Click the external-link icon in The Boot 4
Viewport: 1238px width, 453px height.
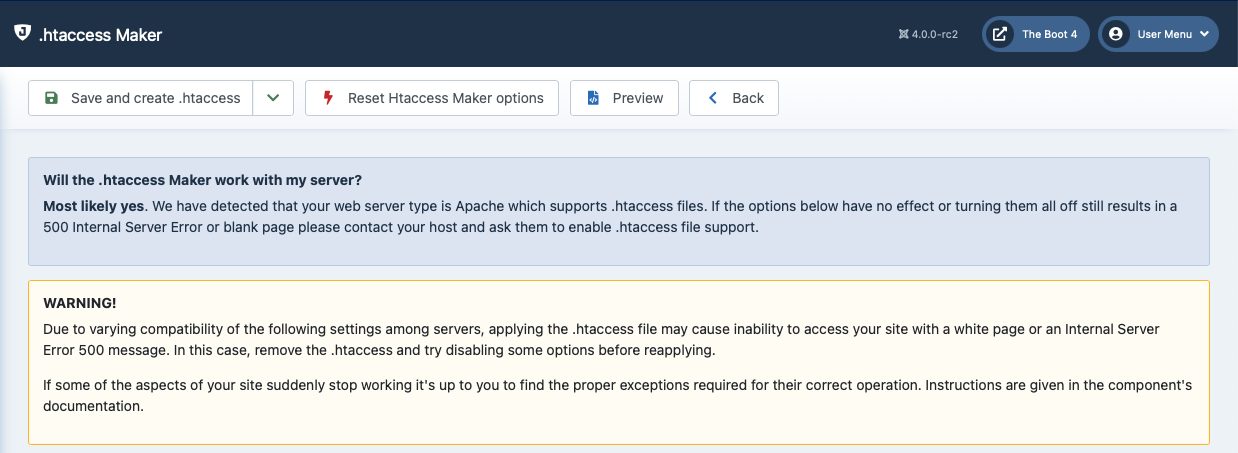point(999,34)
